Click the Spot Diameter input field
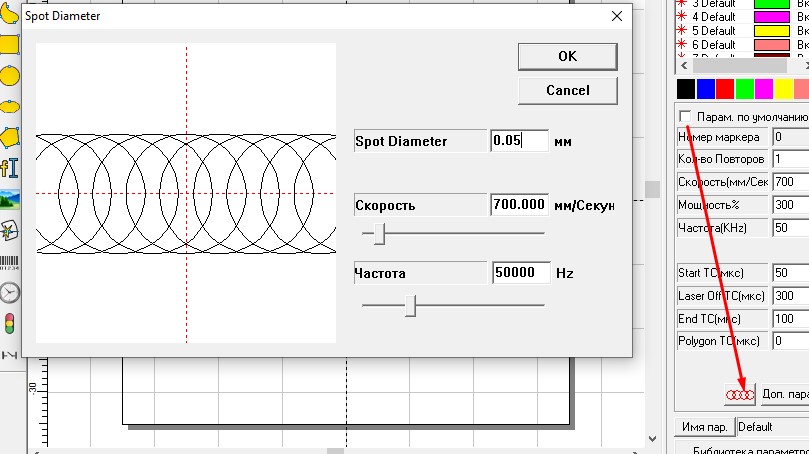 pyautogui.click(x=519, y=141)
